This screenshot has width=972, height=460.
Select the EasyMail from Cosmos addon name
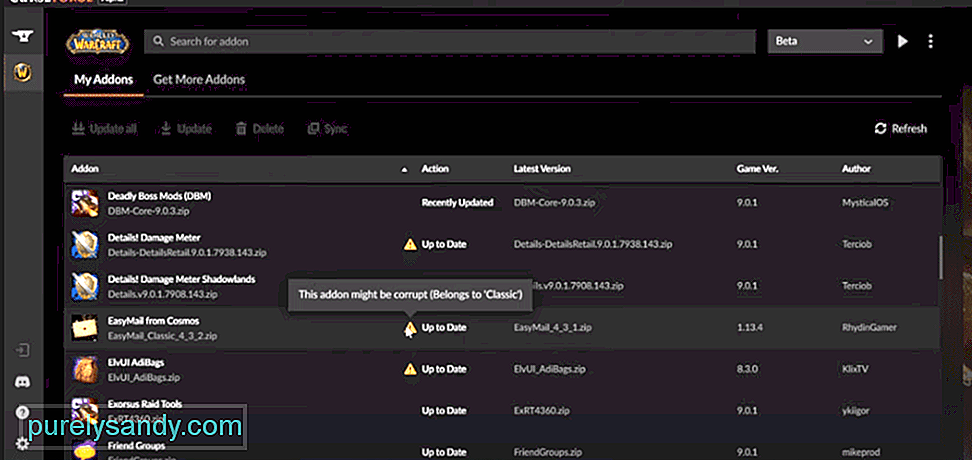pyautogui.click(x=154, y=321)
